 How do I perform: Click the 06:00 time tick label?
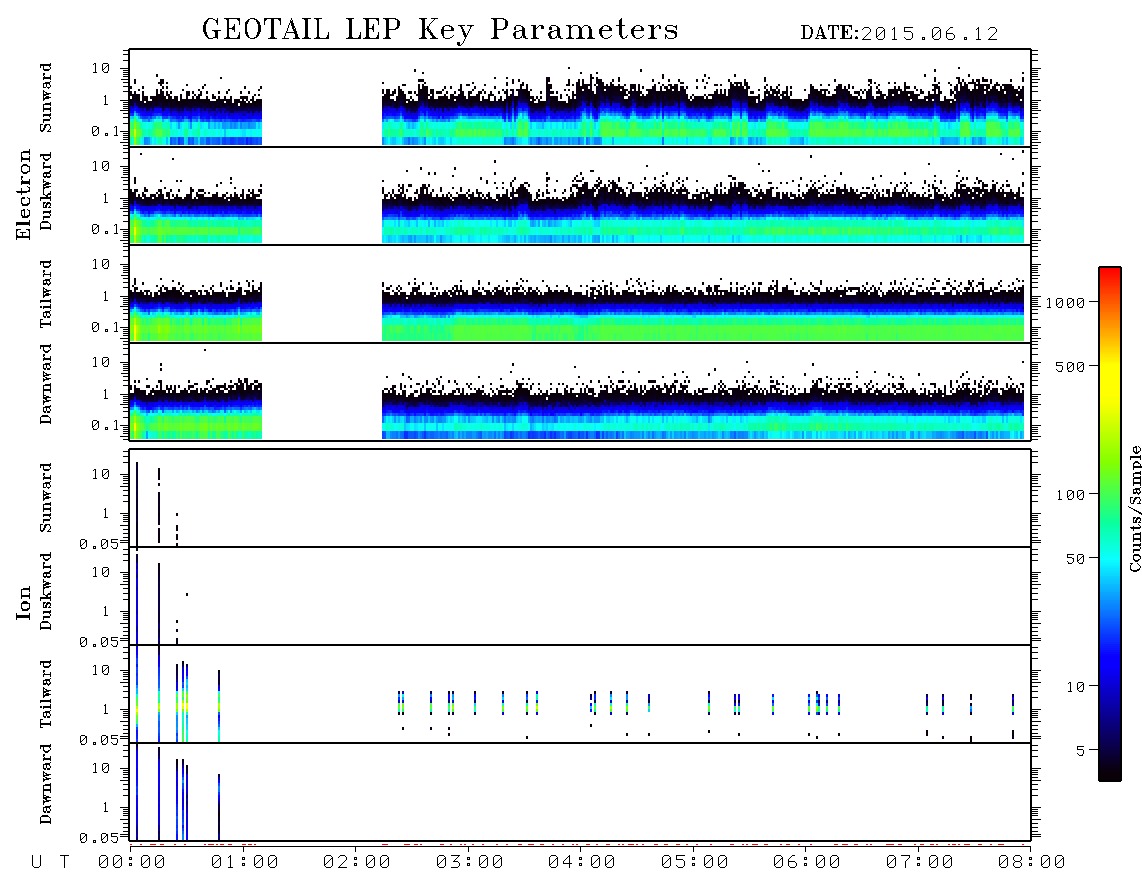(x=807, y=863)
